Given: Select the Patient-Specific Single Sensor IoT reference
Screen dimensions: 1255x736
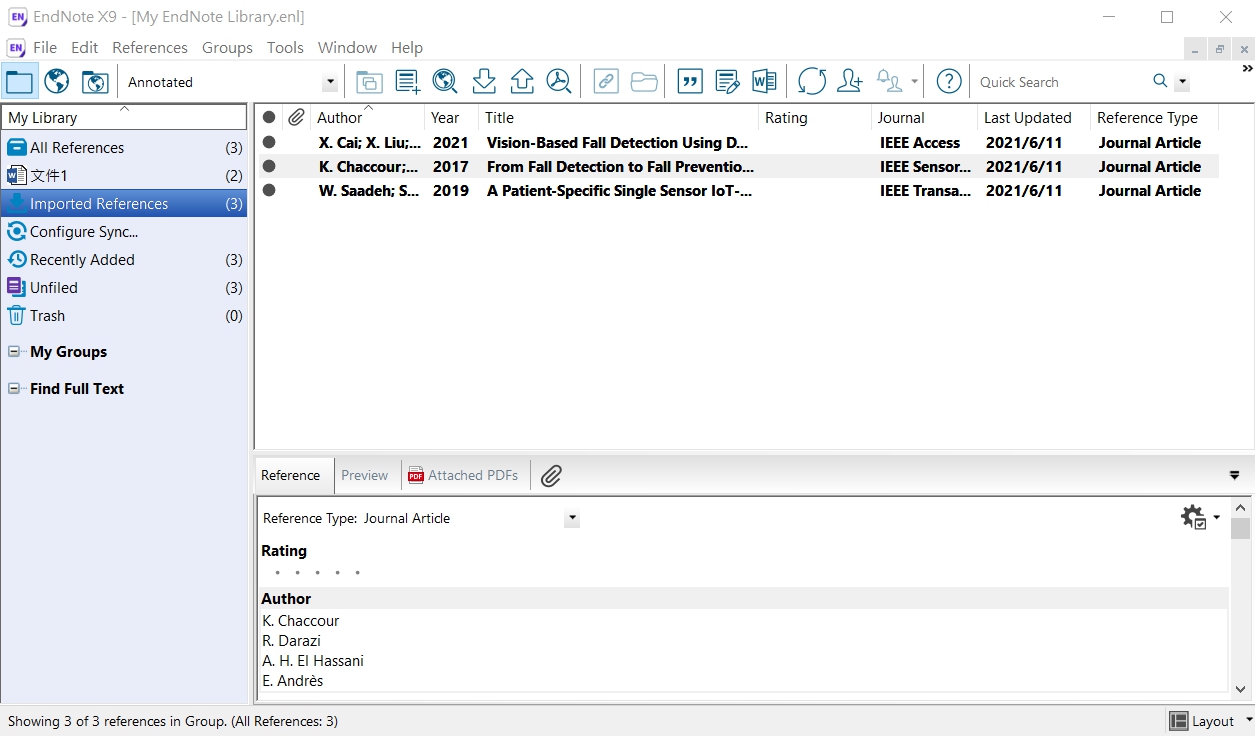Looking at the screenshot, I should tap(738, 191).
